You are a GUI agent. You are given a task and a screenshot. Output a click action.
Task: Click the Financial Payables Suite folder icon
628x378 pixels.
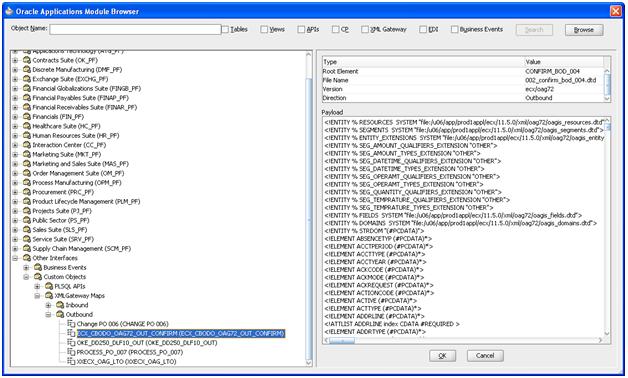26,98
